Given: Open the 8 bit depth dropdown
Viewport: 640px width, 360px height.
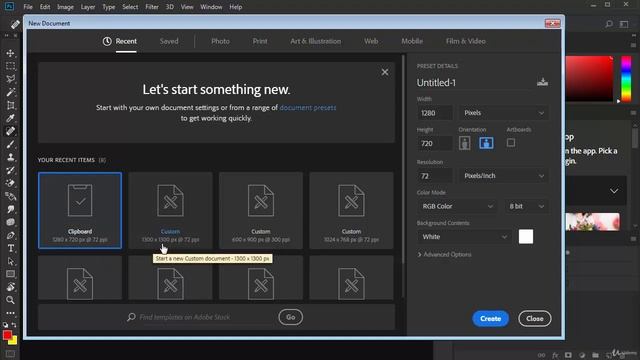Looking at the screenshot, I should (527, 207).
